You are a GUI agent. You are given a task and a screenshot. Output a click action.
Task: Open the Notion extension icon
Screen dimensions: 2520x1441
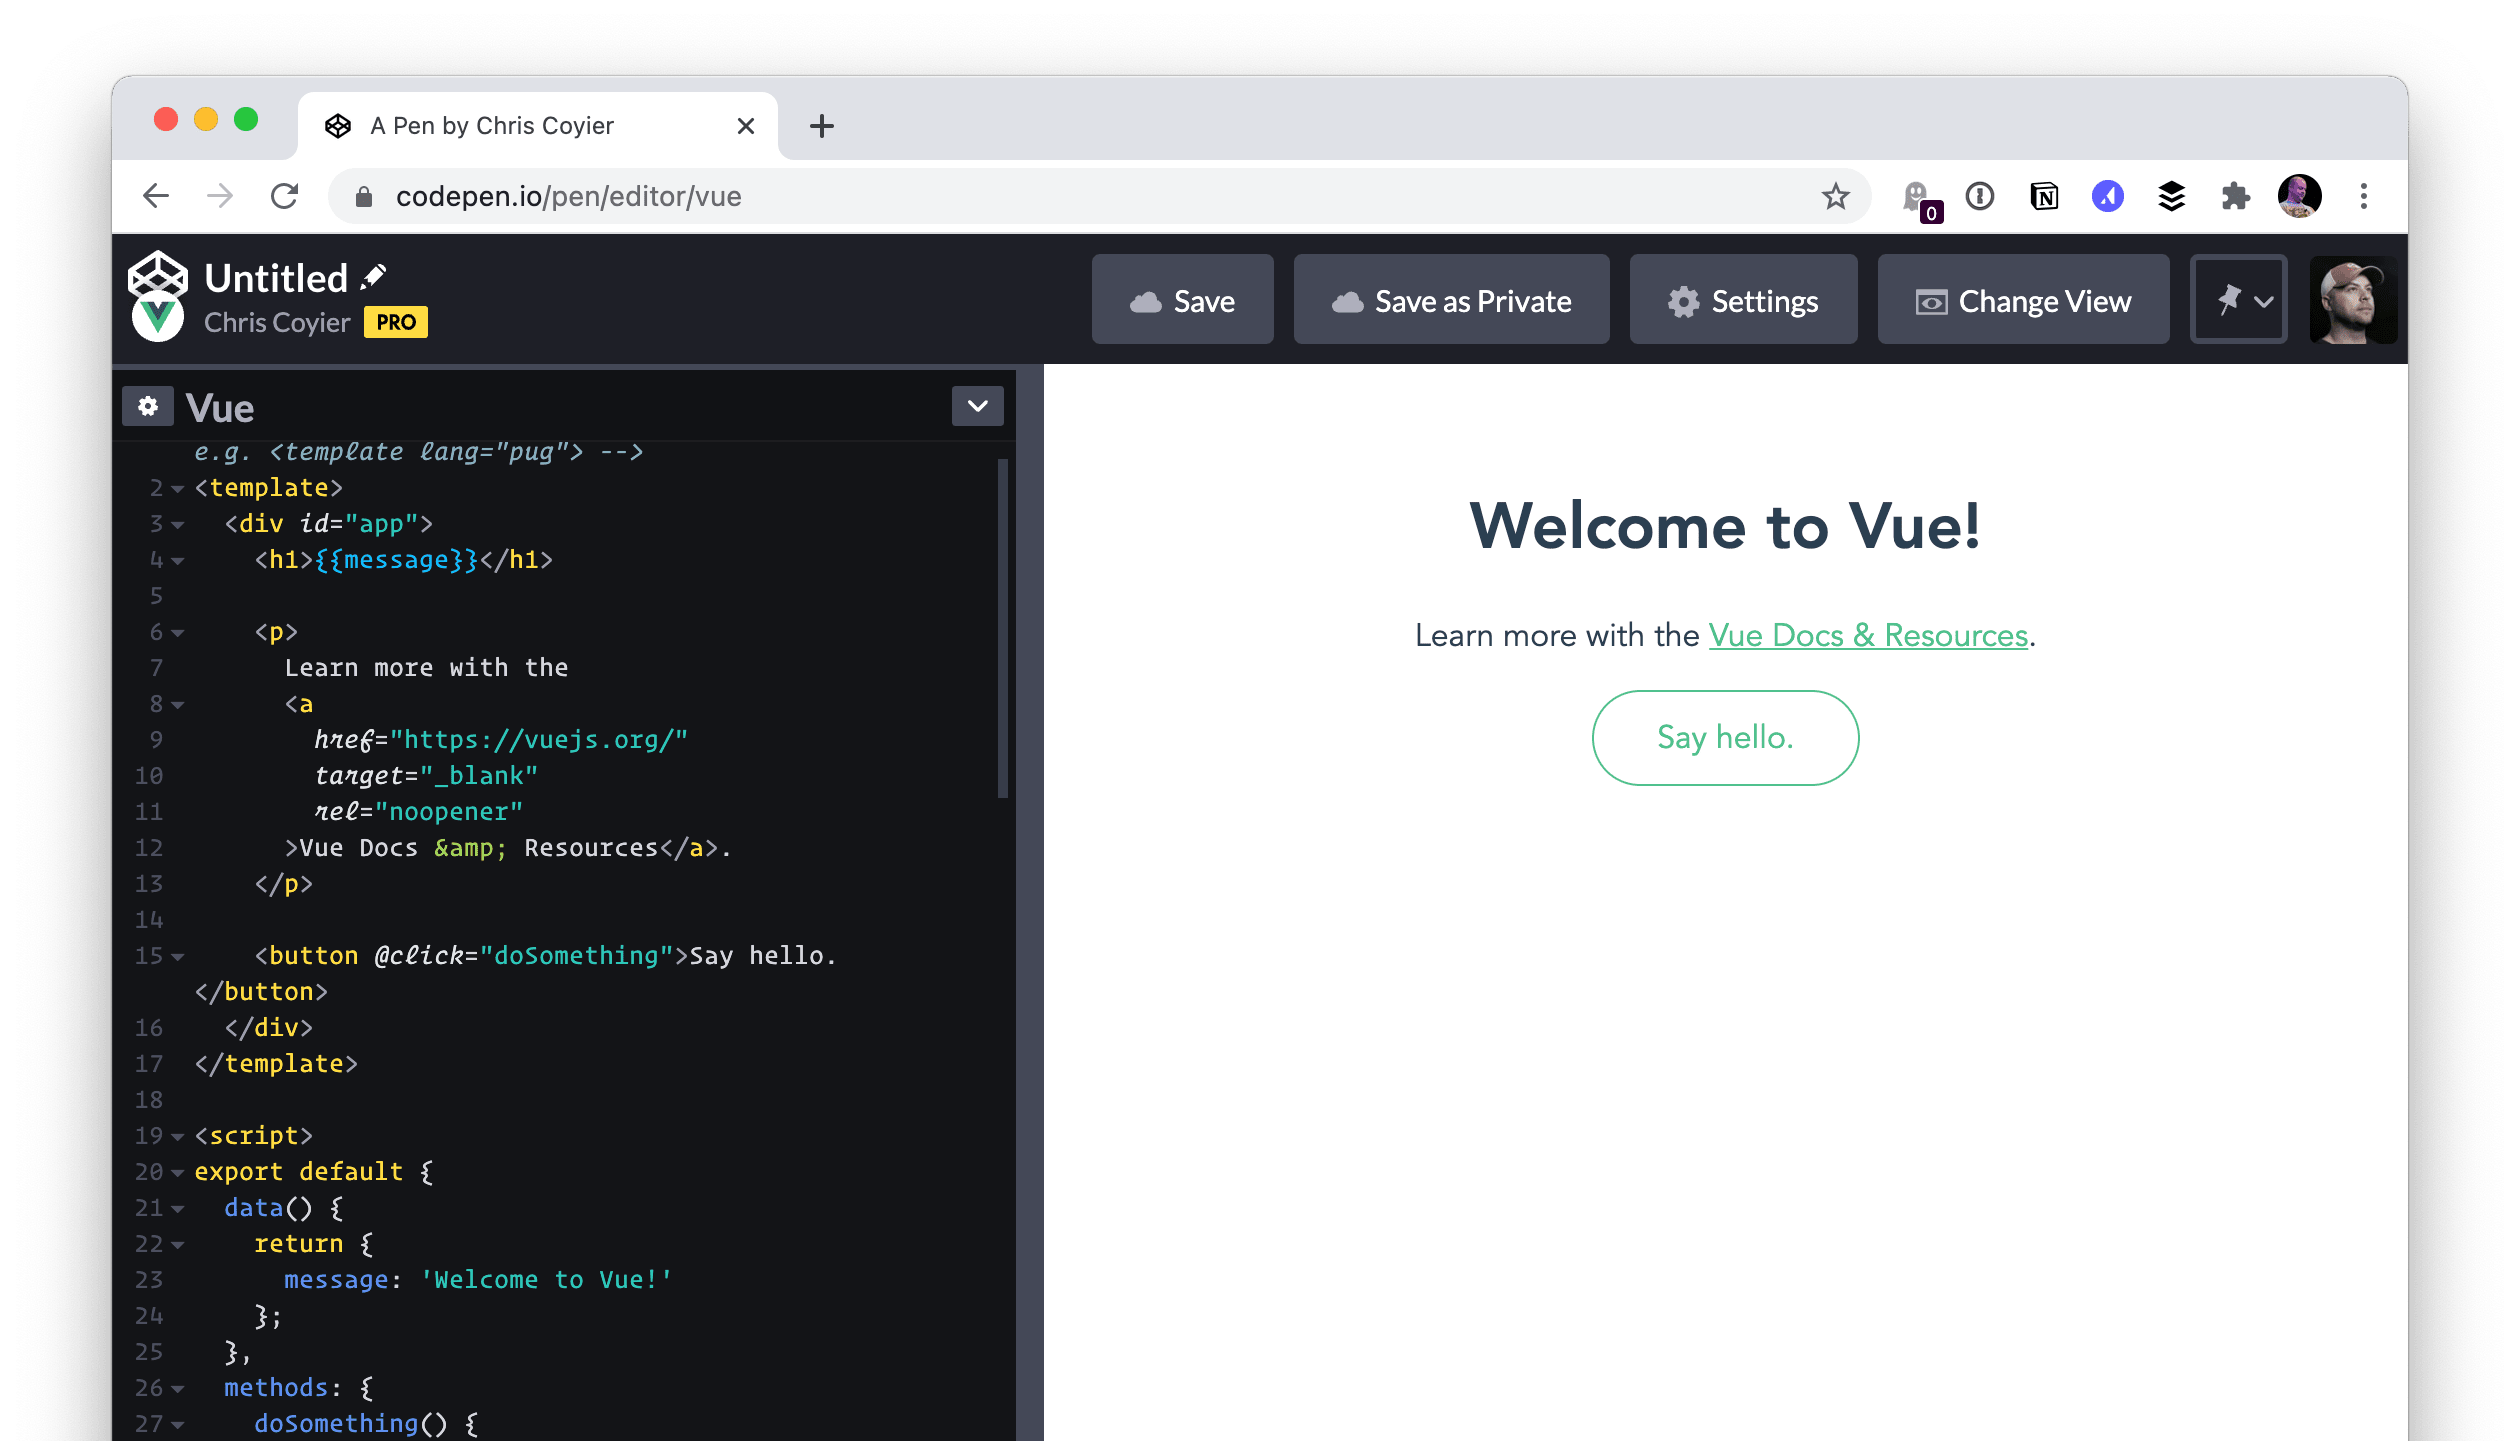pos(2044,196)
